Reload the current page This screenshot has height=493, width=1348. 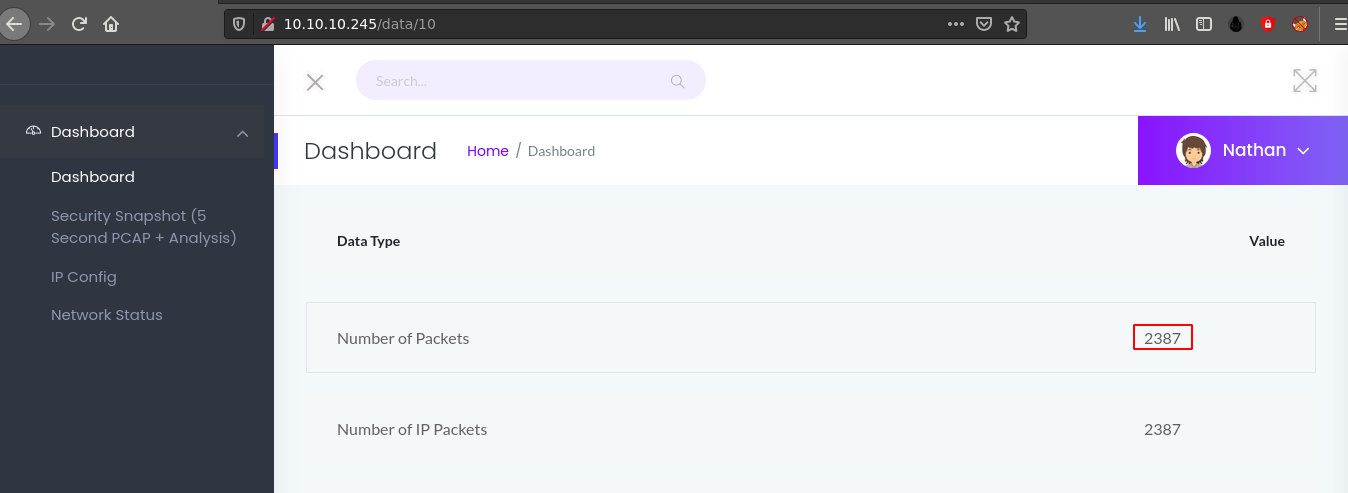pos(79,24)
